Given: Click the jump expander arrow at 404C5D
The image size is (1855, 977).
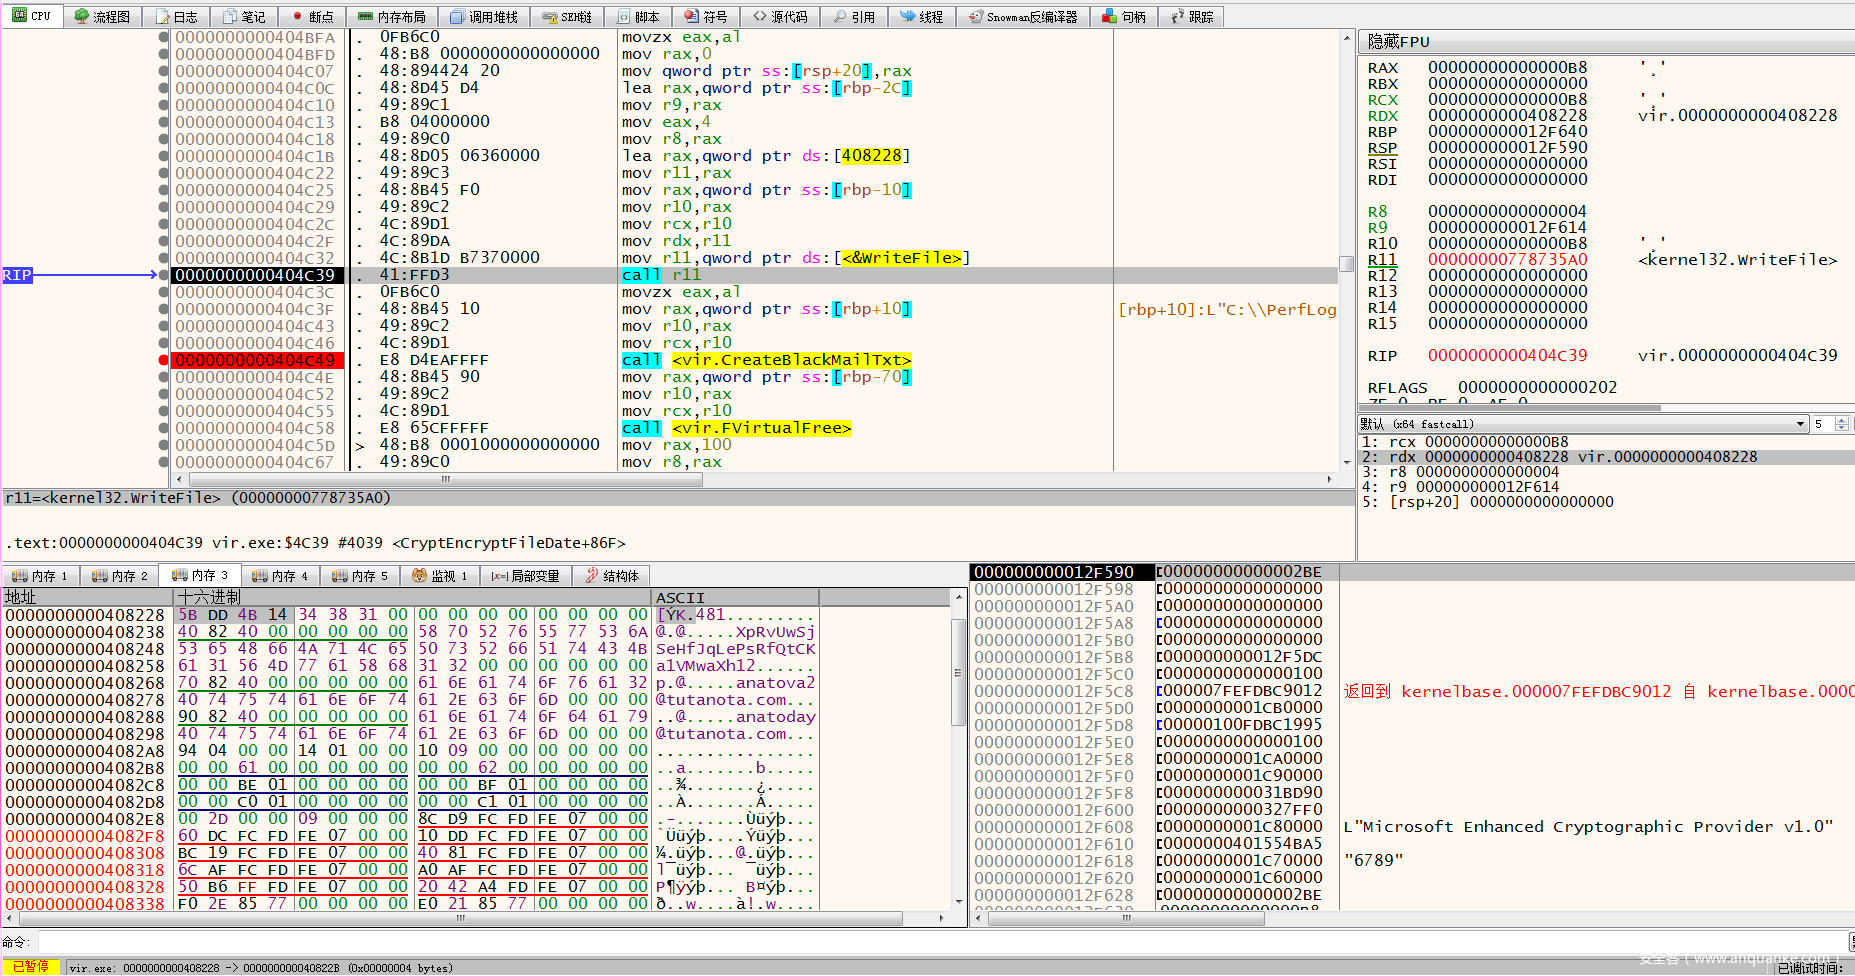Looking at the screenshot, I should (360, 446).
